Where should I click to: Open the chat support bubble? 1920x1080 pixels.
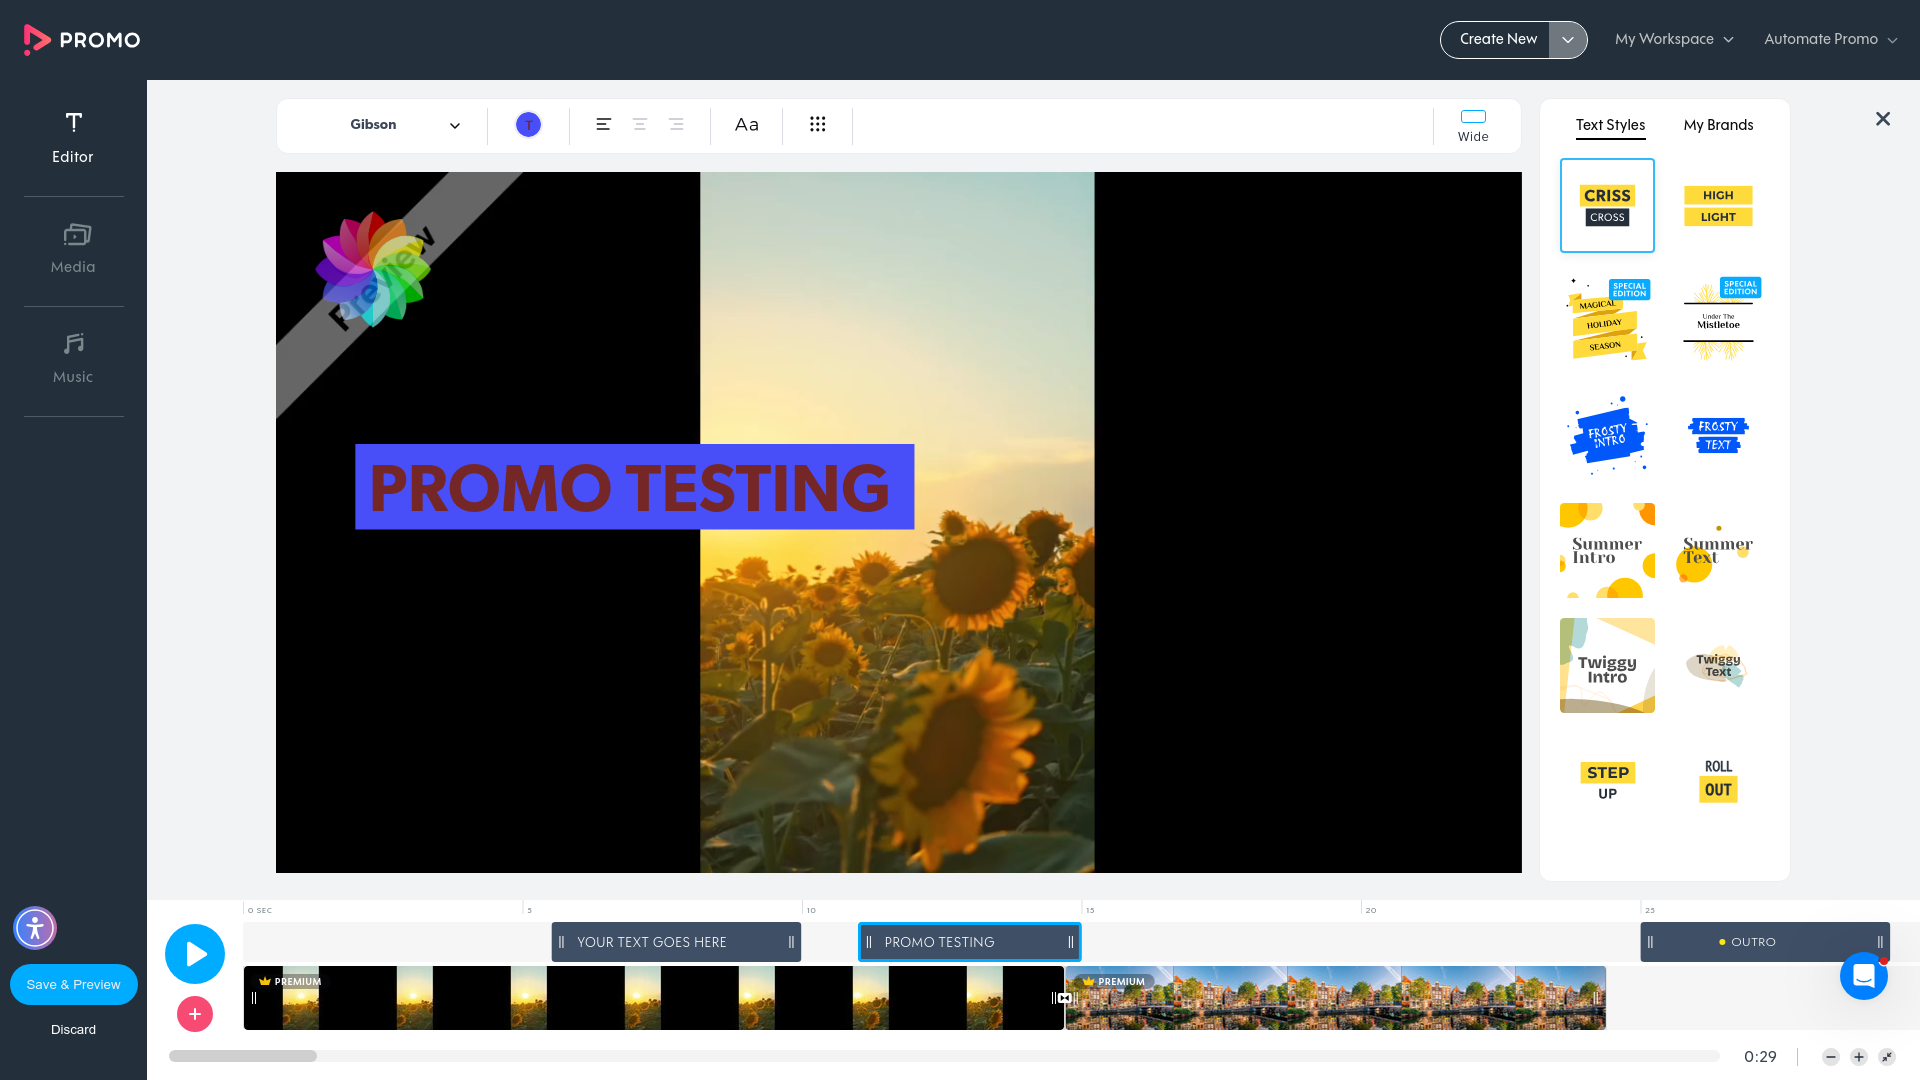(x=1863, y=977)
